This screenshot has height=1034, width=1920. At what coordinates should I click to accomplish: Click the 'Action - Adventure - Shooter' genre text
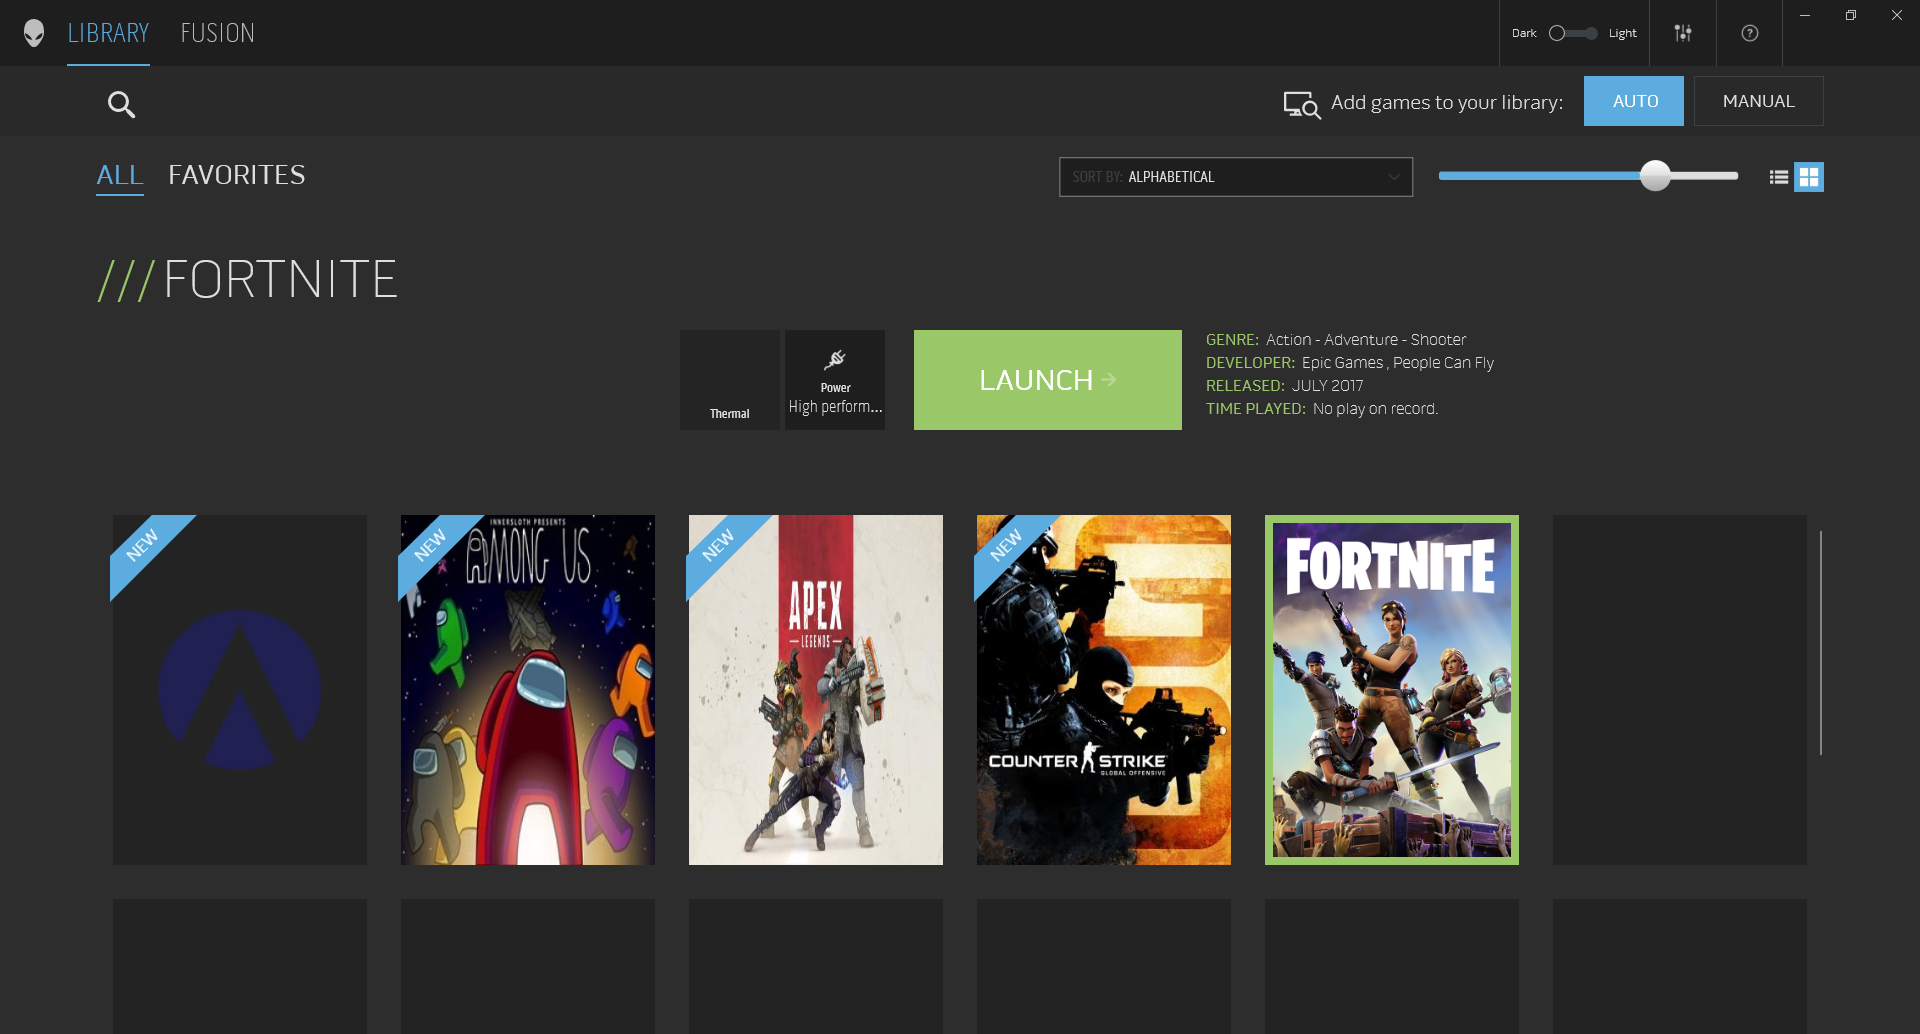[1366, 340]
